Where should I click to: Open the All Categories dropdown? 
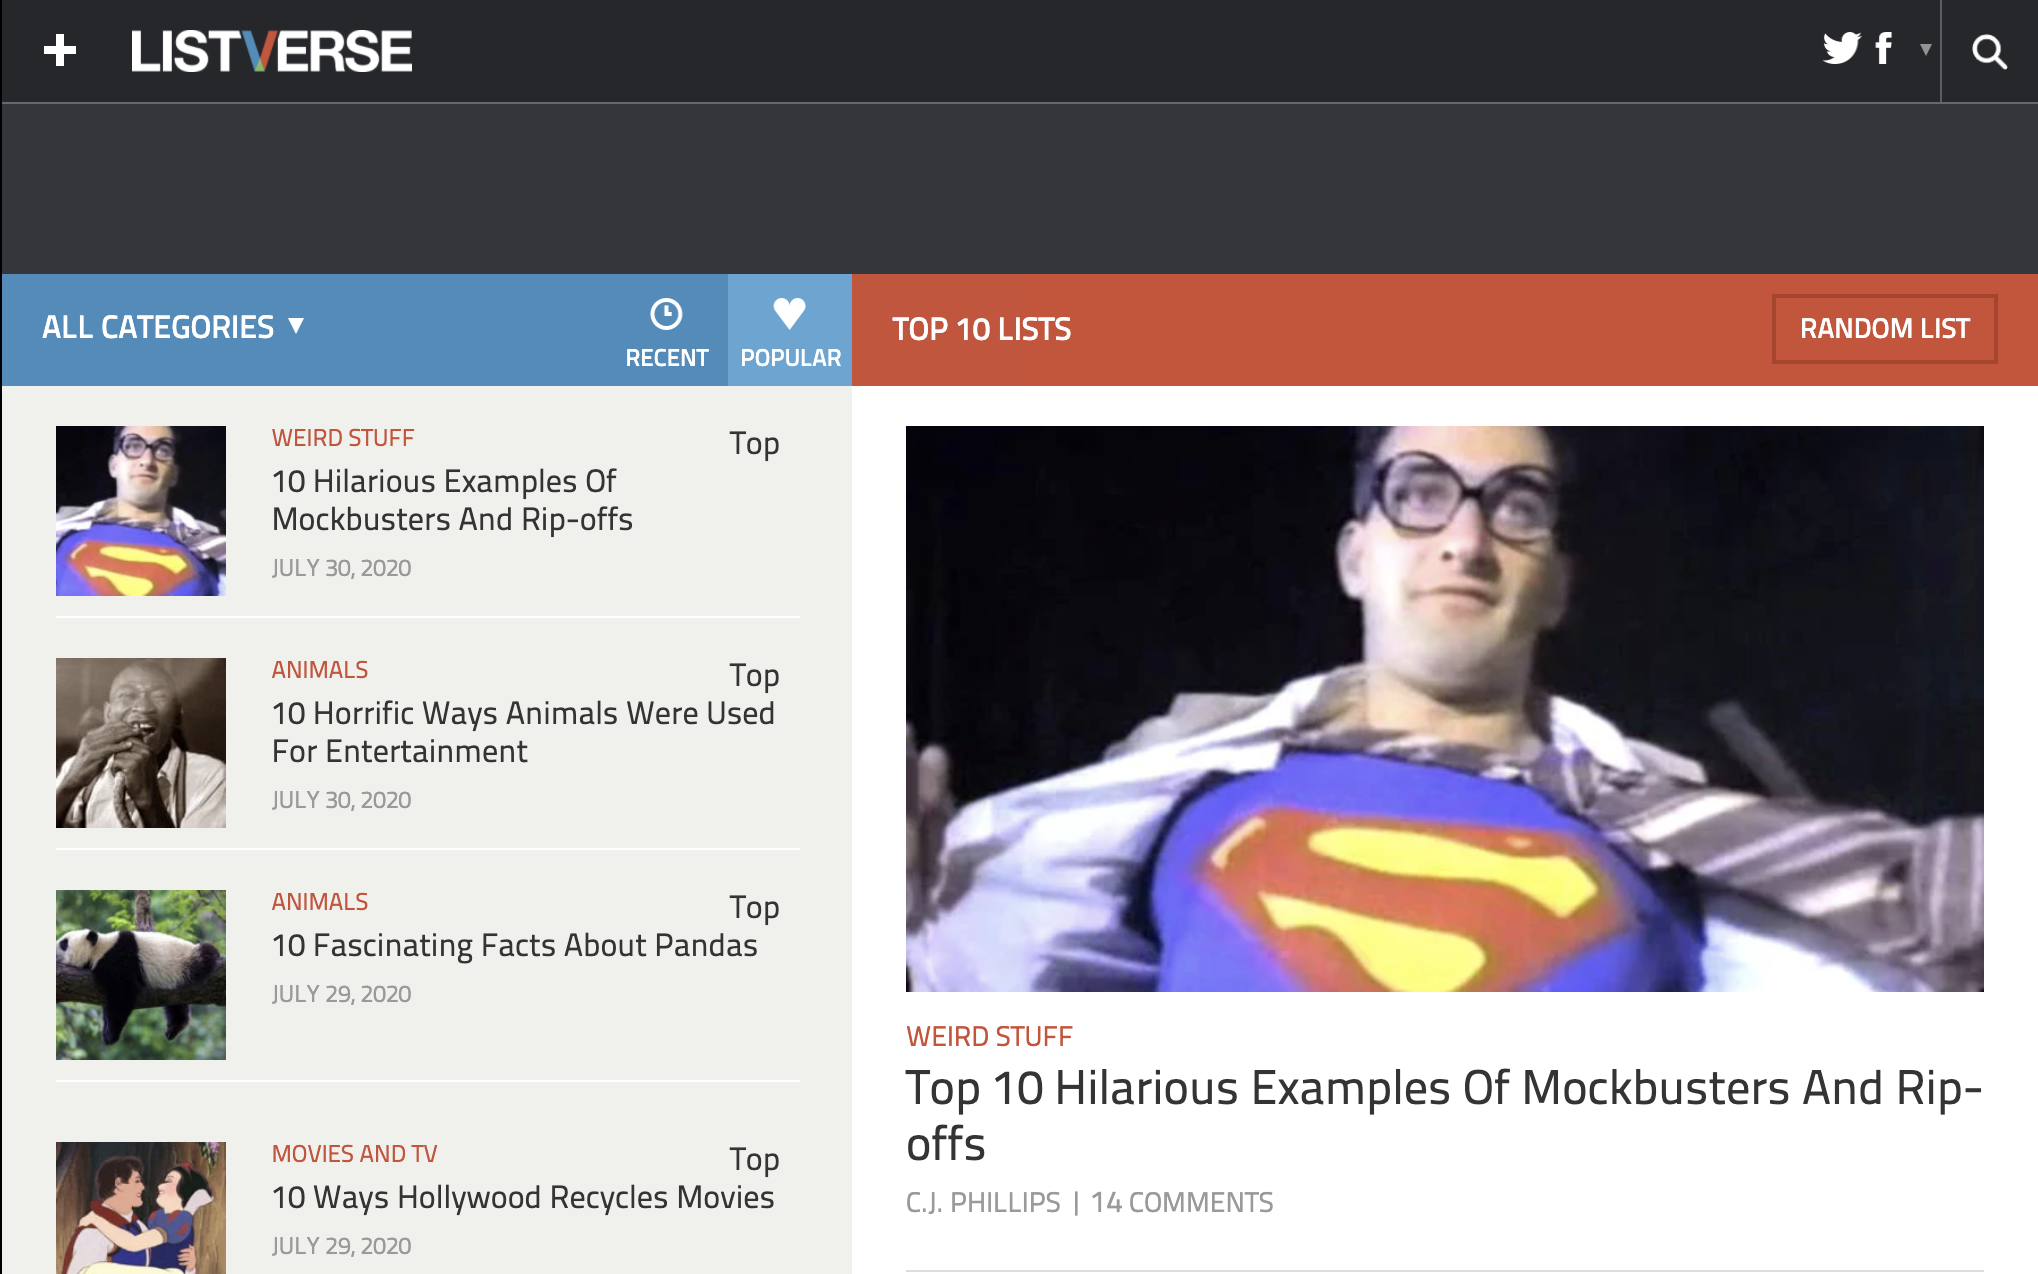(x=173, y=327)
